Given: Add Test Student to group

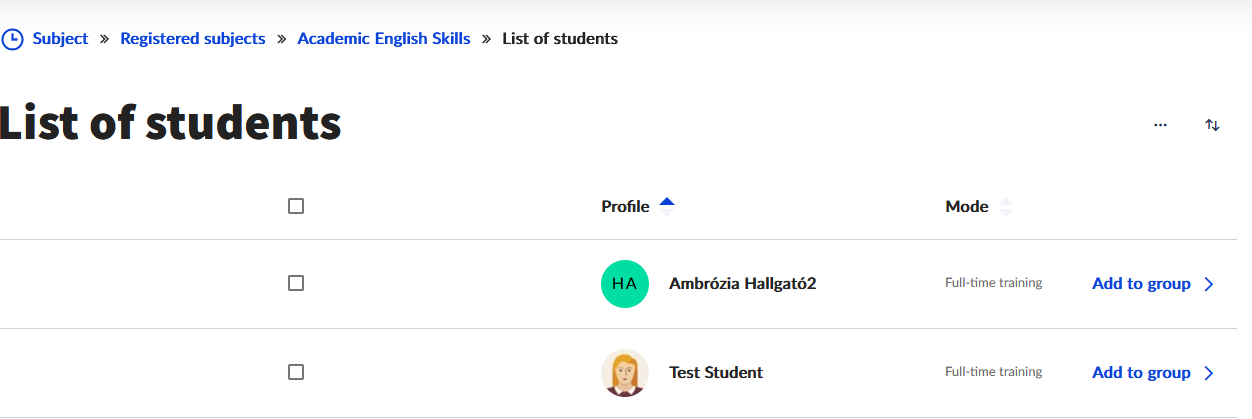Looking at the screenshot, I should coord(1141,373).
